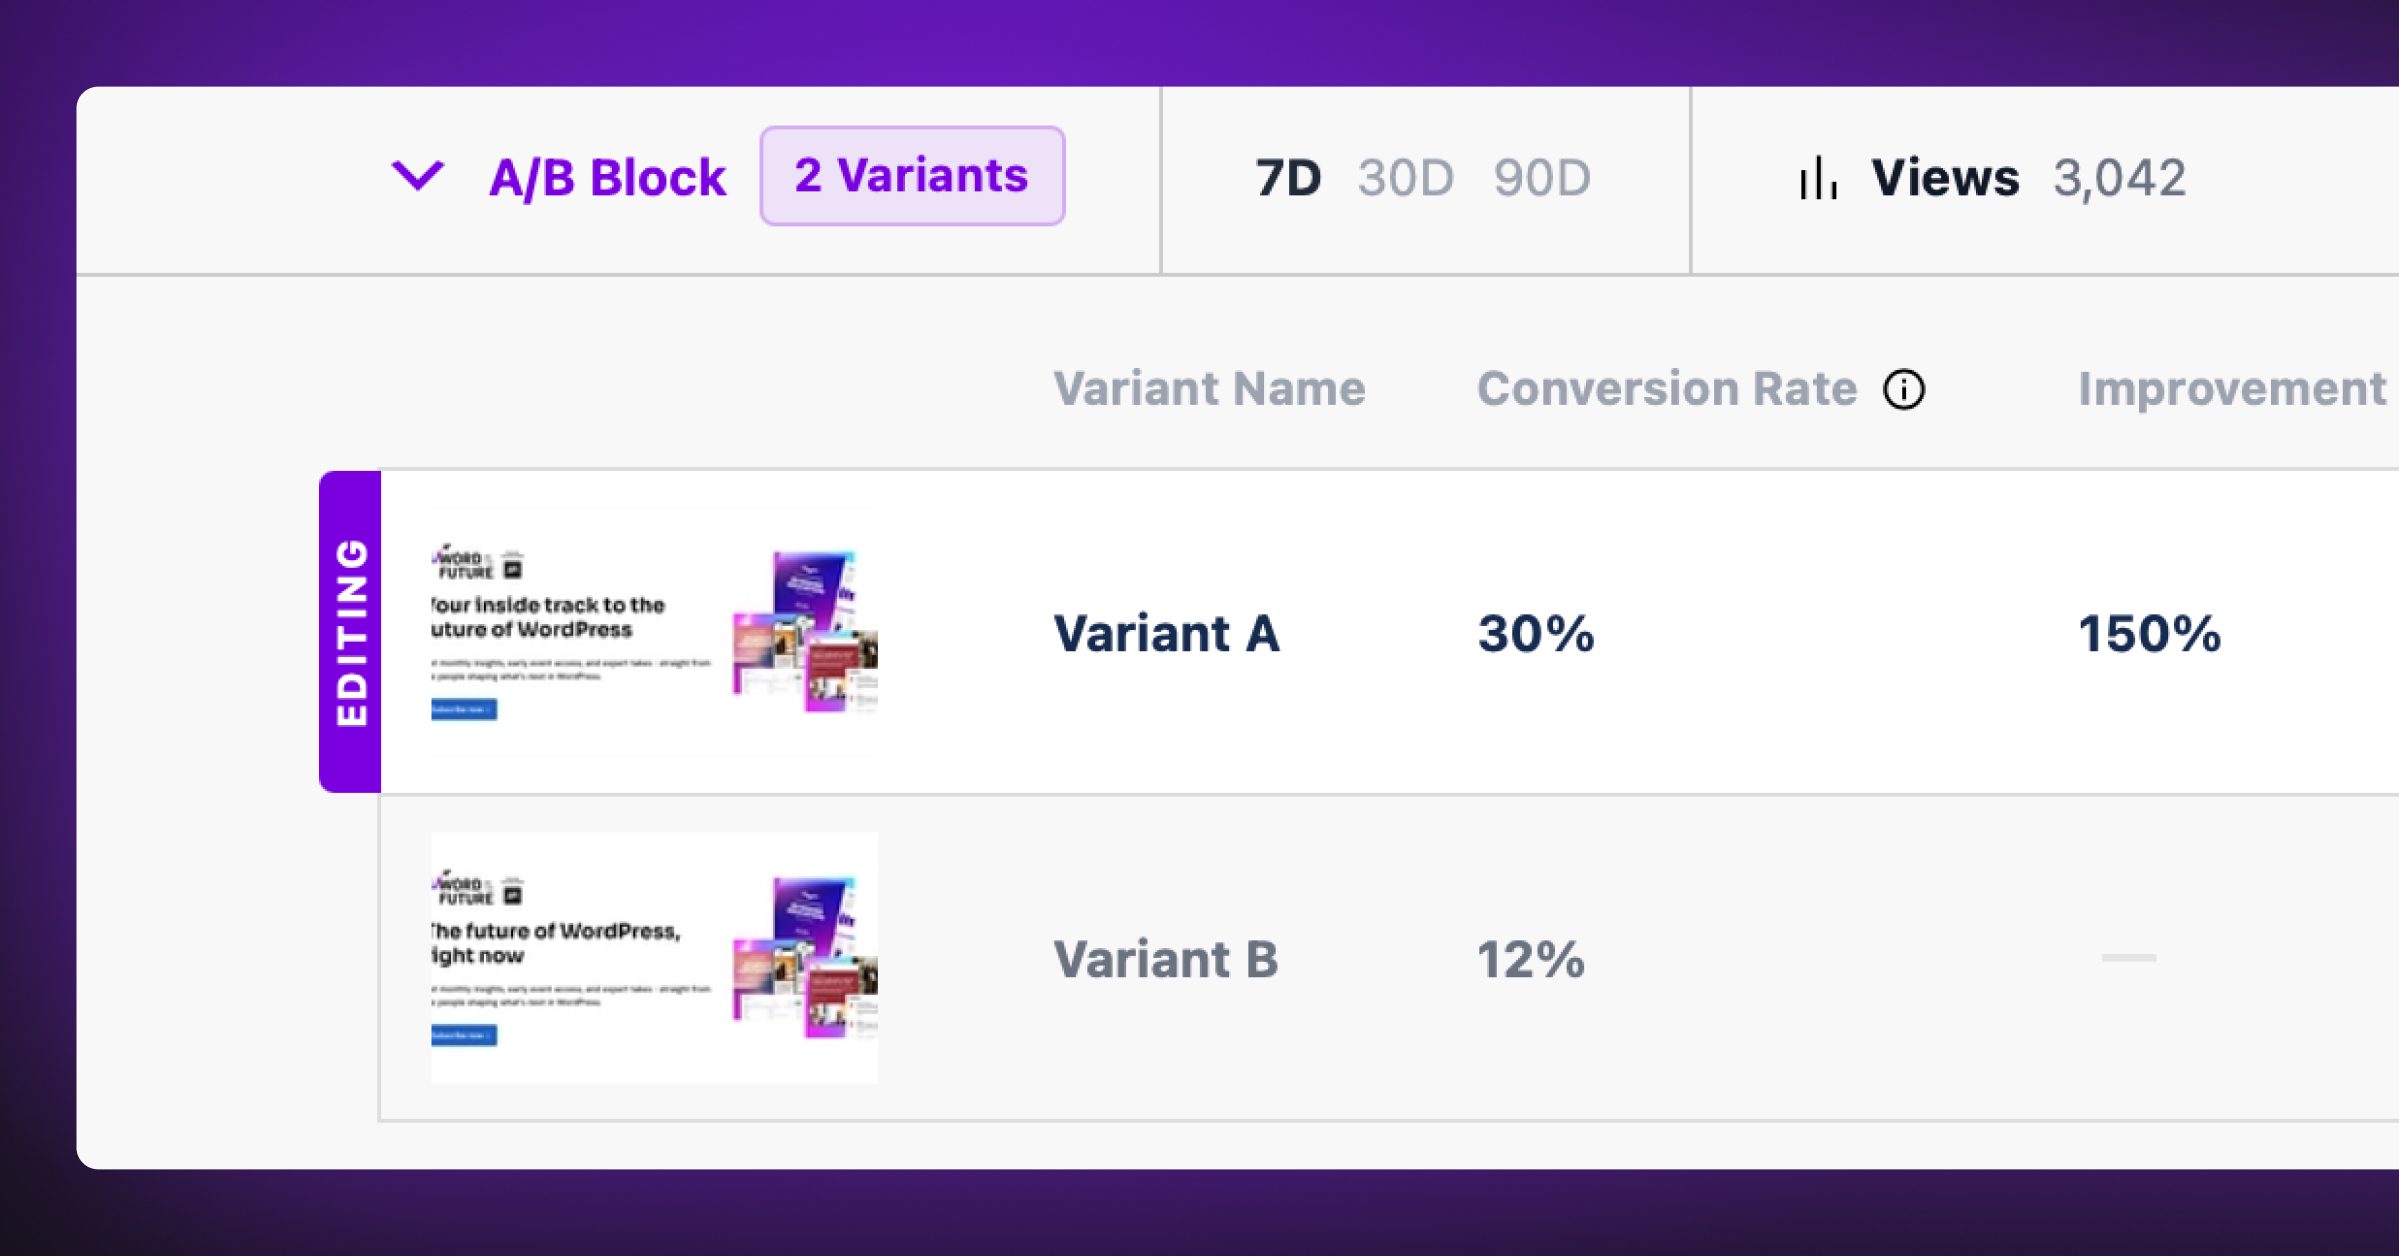
Task: Click the Views metric label
Action: coord(1945,178)
